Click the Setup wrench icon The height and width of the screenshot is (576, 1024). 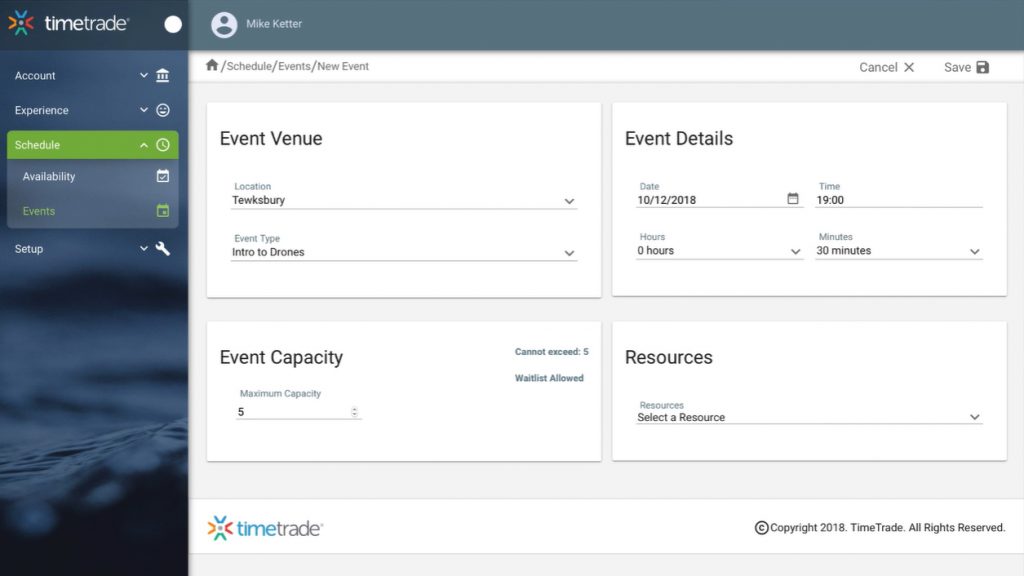coord(163,249)
